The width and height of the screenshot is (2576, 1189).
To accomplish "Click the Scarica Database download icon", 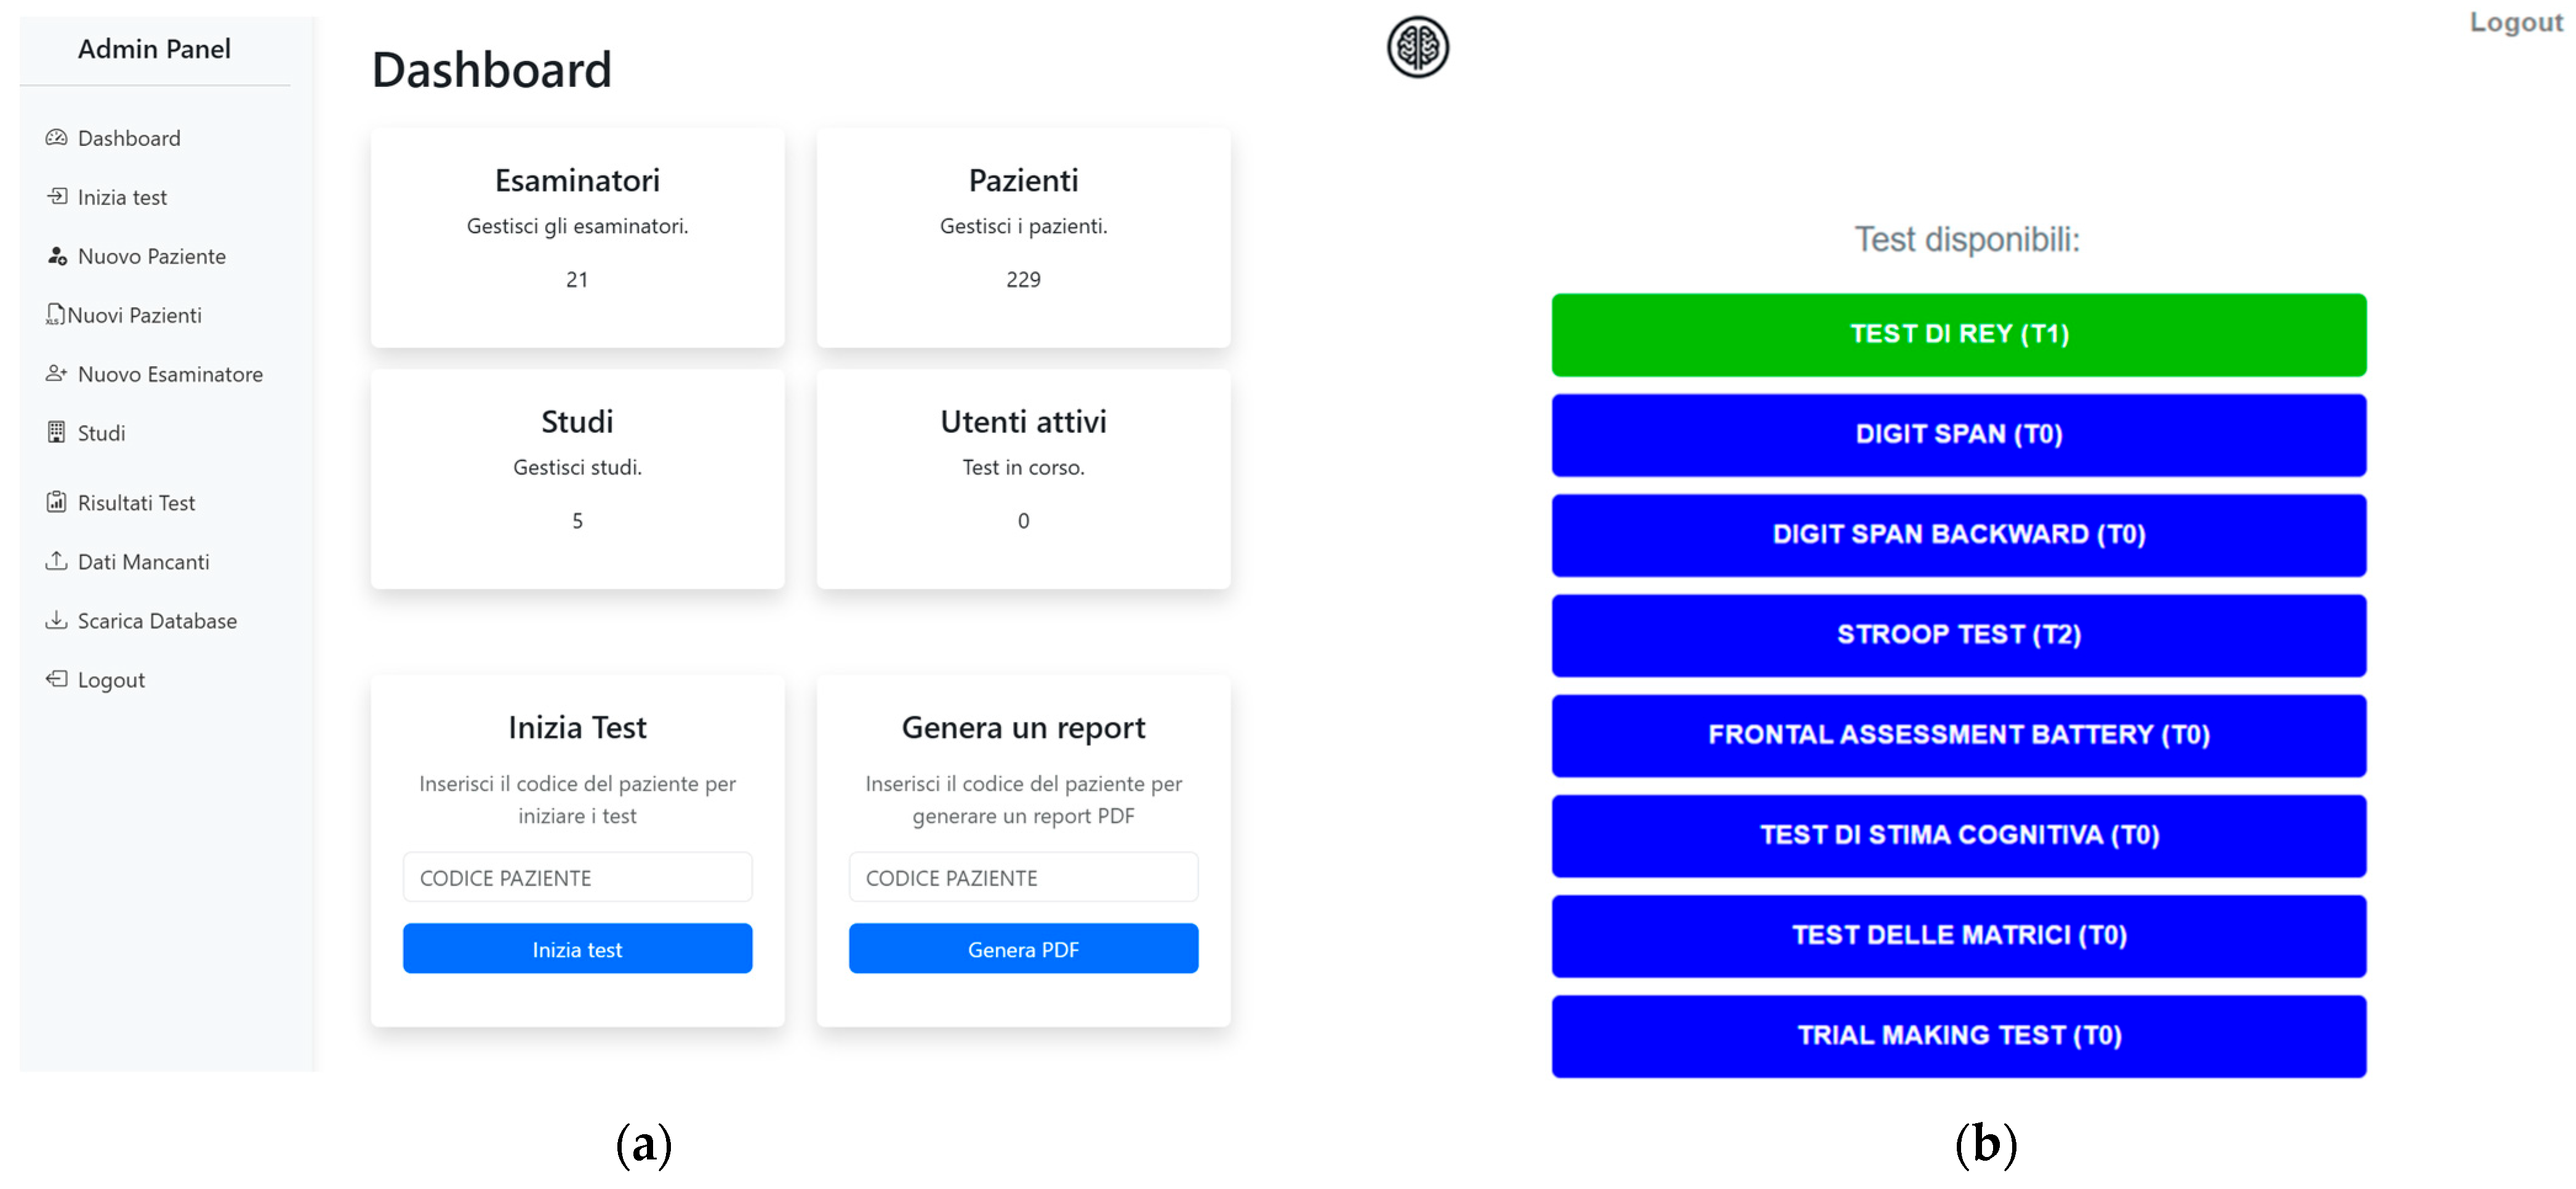I will click(56, 620).
